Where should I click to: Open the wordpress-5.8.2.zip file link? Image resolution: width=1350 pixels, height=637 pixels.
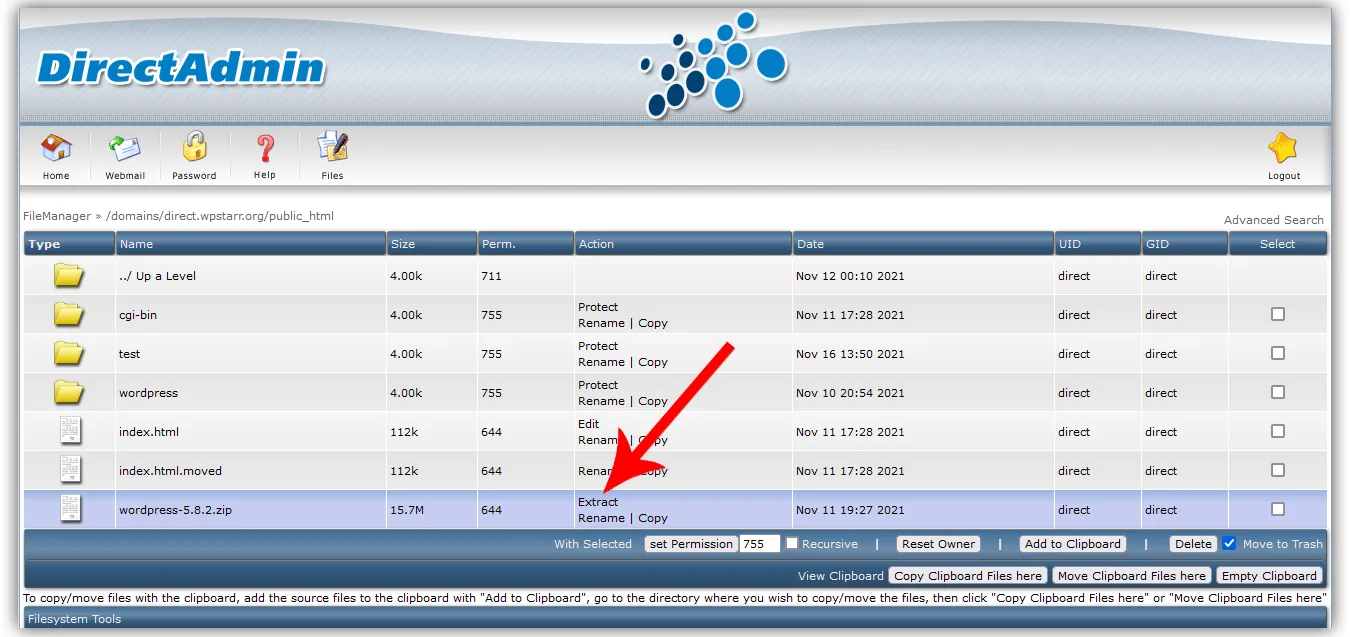[175, 509]
